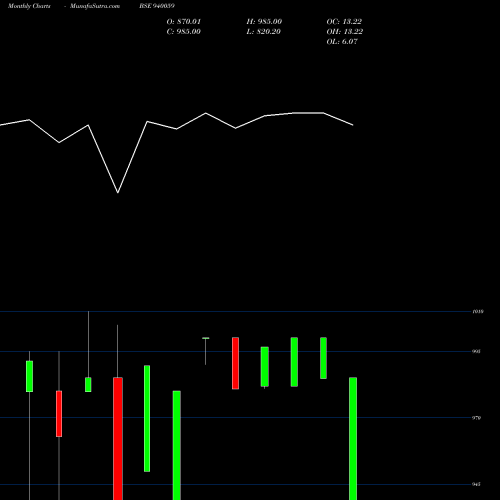Select the high value 'H: 985.00'
Viewport: 500px width, 500px height.
tap(264, 22)
